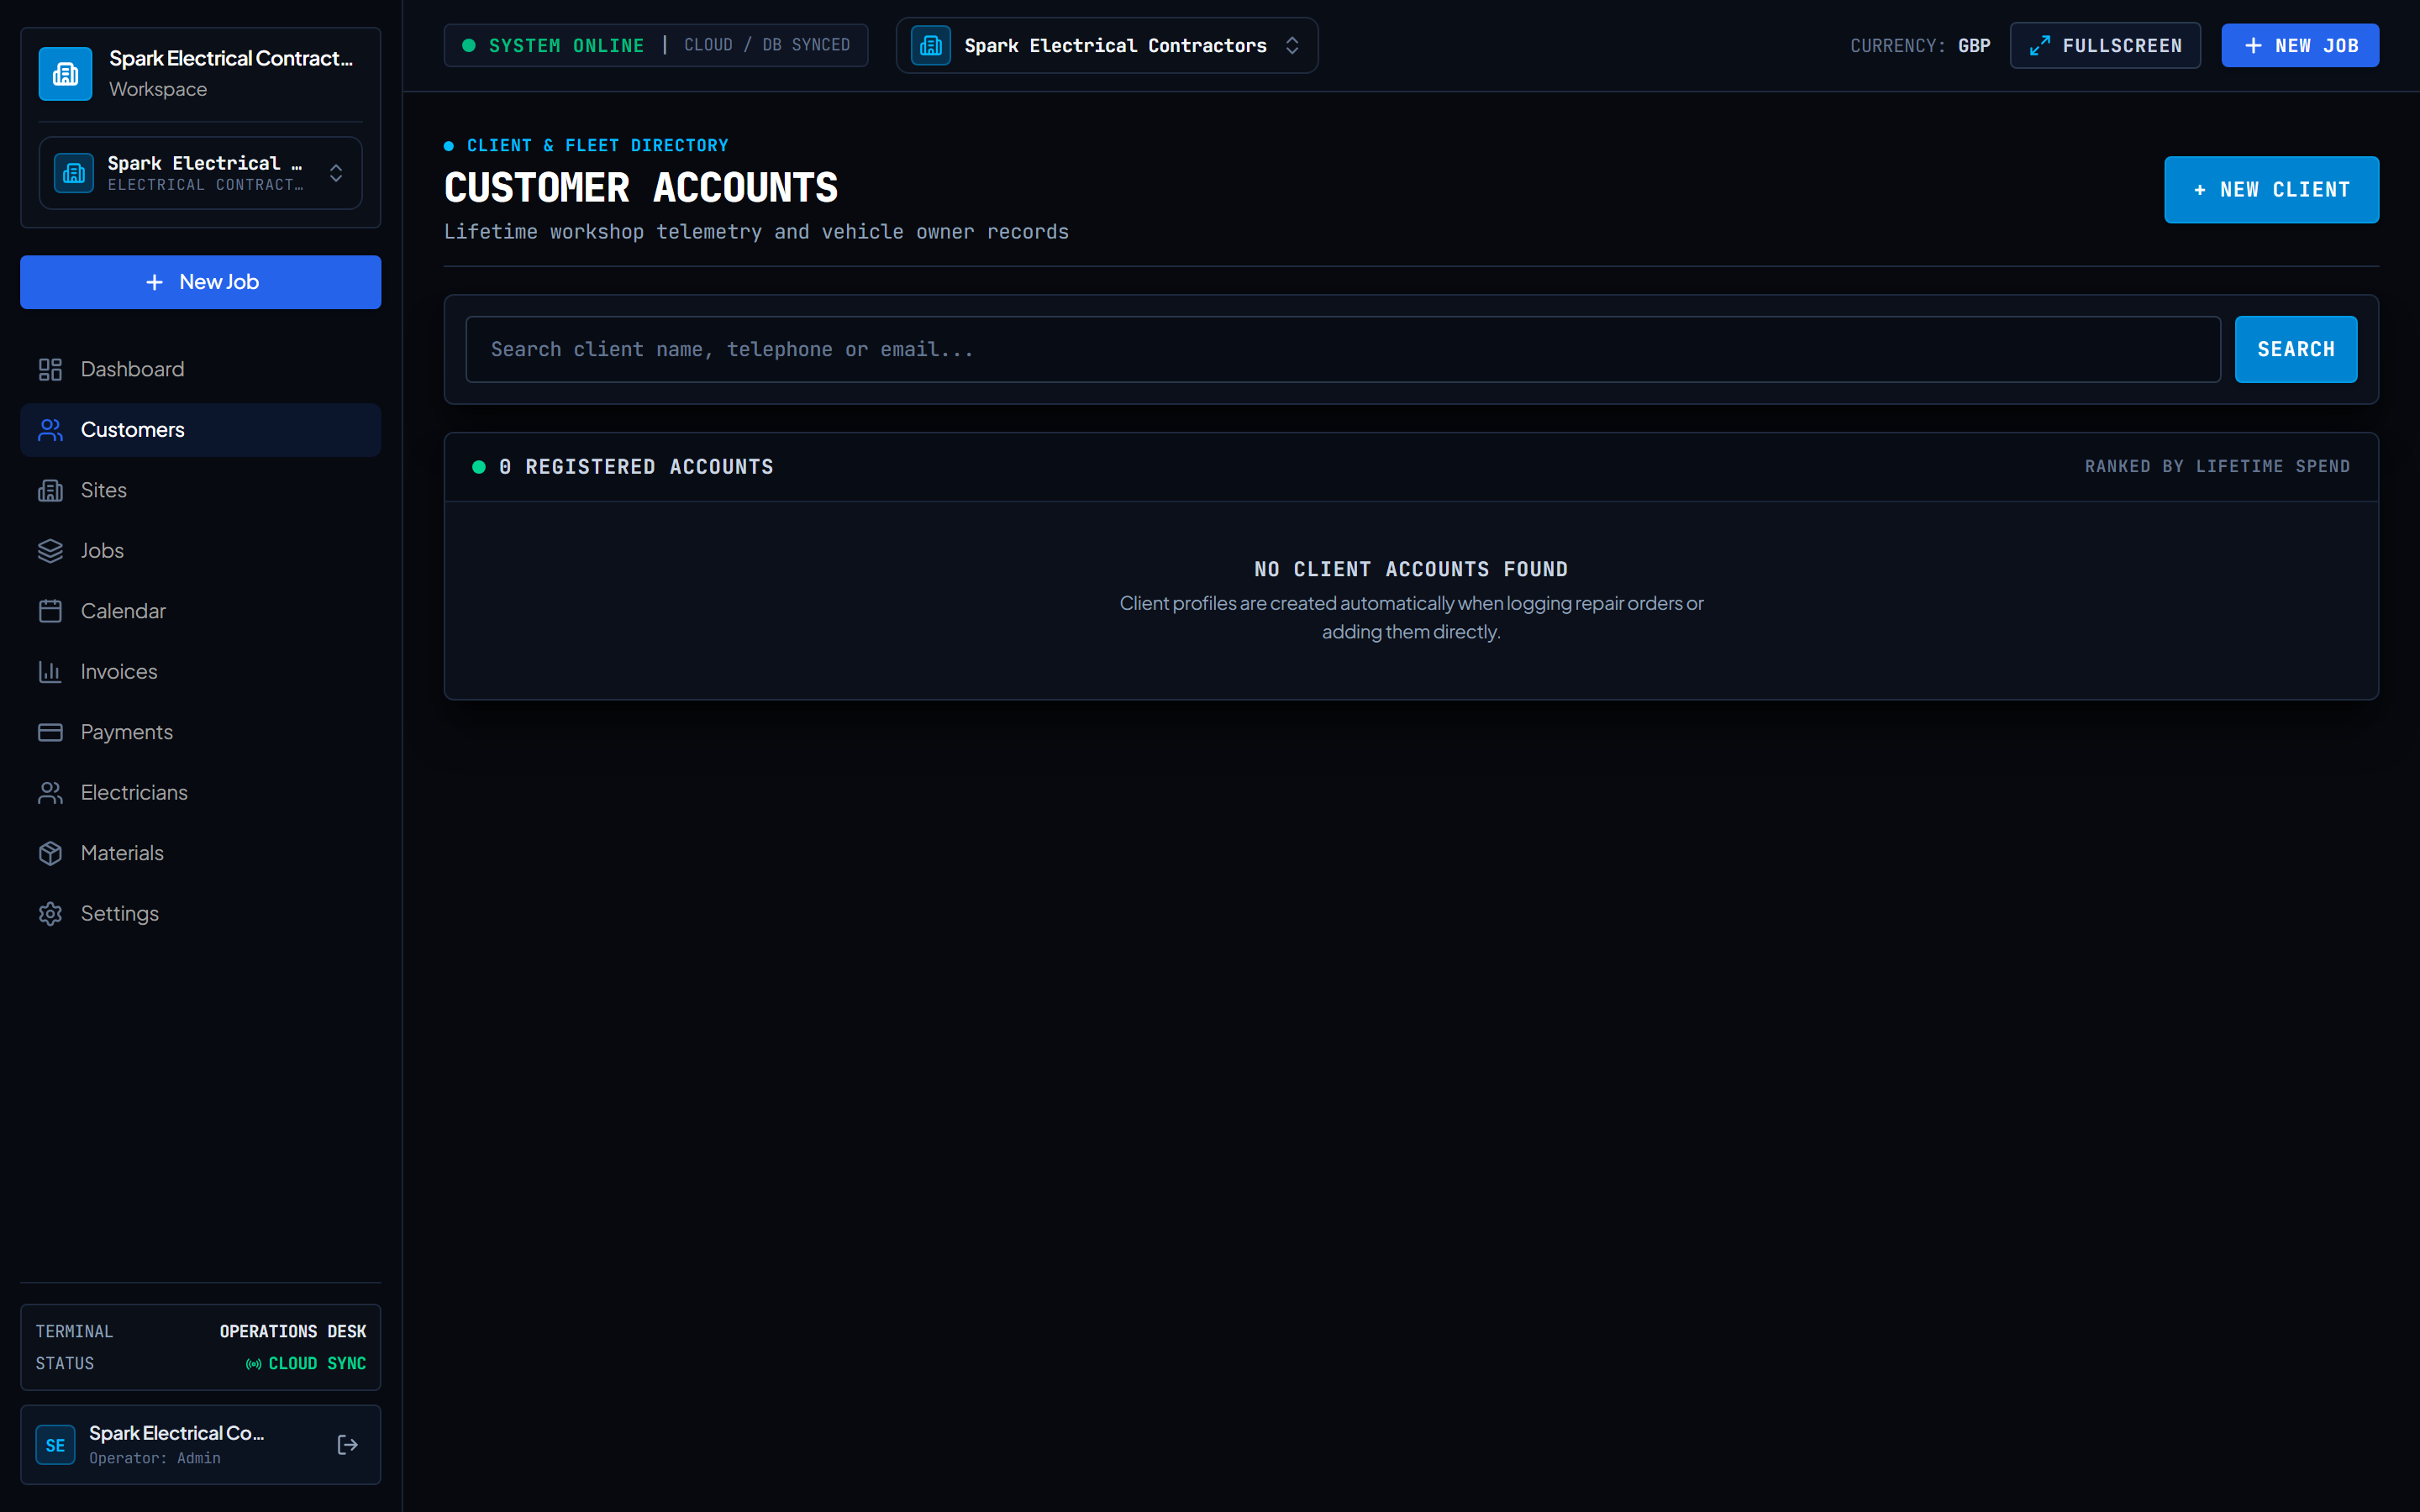Click the NO CLIENT ACCOUNTS FOUND message
This screenshot has width=2420, height=1512.
click(x=1411, y=569)
